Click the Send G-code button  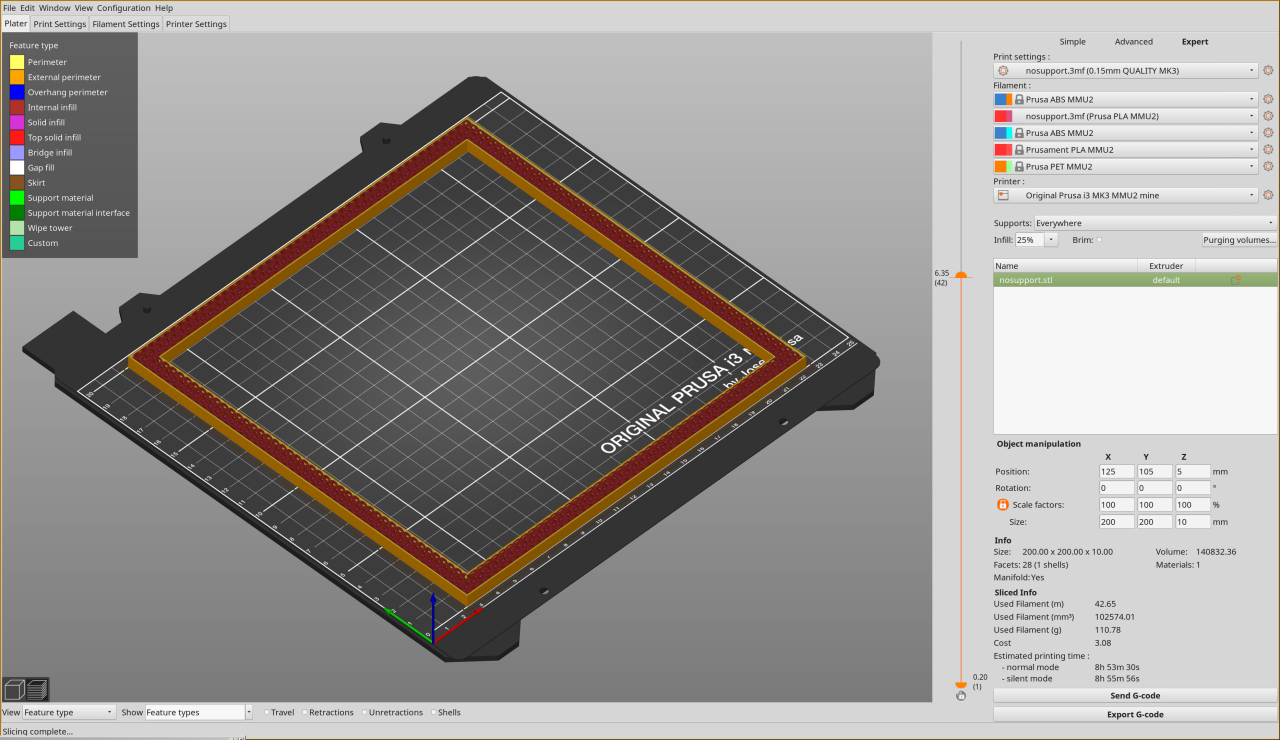pyautogui.click(x=1135, y=695)
